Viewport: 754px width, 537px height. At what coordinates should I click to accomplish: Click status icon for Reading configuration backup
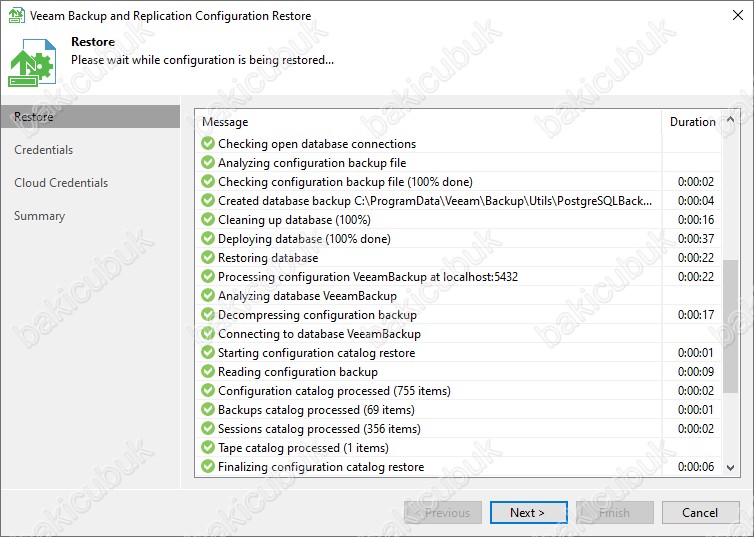pos(208,371)
